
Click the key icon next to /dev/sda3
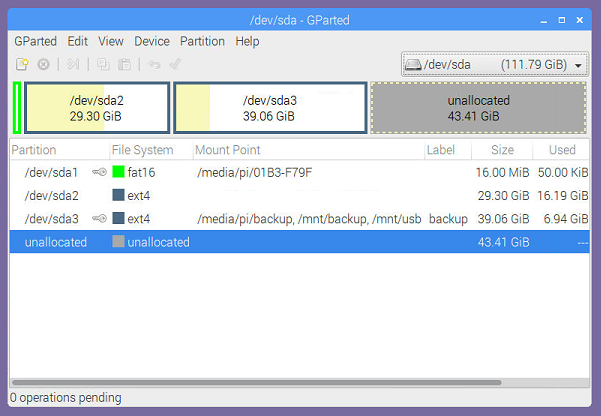pyautogui.click(x=99, y=219)
